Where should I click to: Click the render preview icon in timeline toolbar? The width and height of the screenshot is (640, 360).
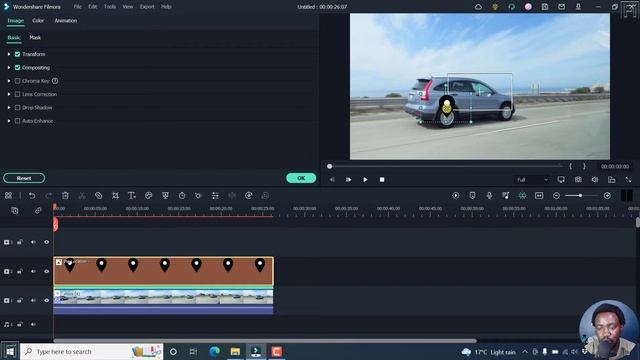pos(456,196)
